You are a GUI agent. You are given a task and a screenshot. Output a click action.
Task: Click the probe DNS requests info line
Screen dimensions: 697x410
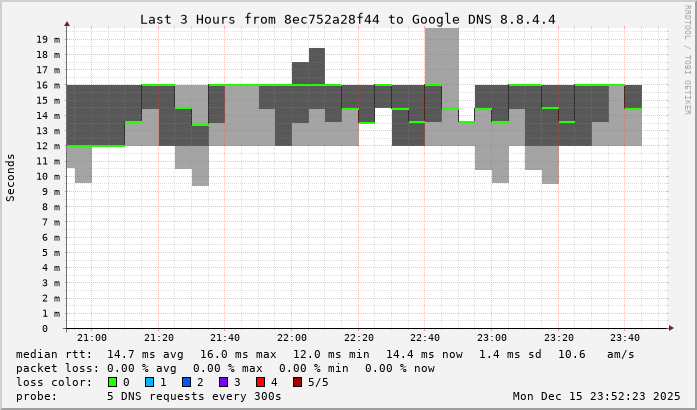pyautogui.click(x=150, y=396)
